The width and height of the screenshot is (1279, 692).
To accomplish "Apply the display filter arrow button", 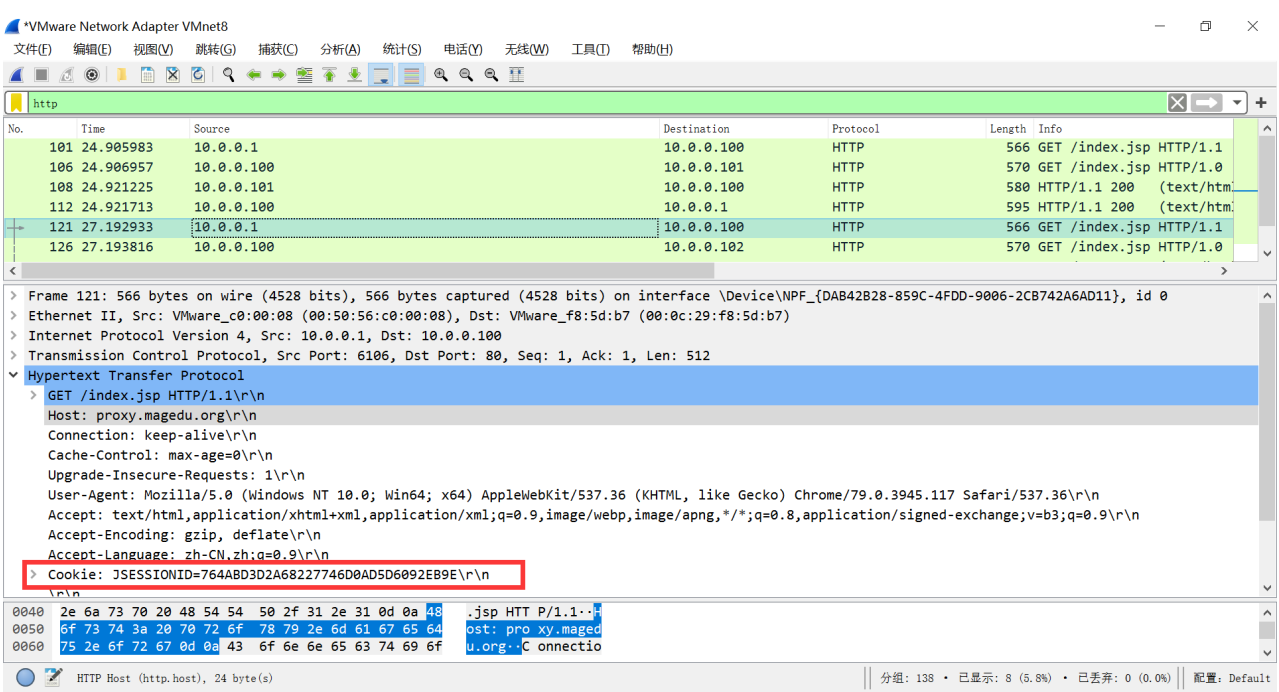I will point(1207,103).
